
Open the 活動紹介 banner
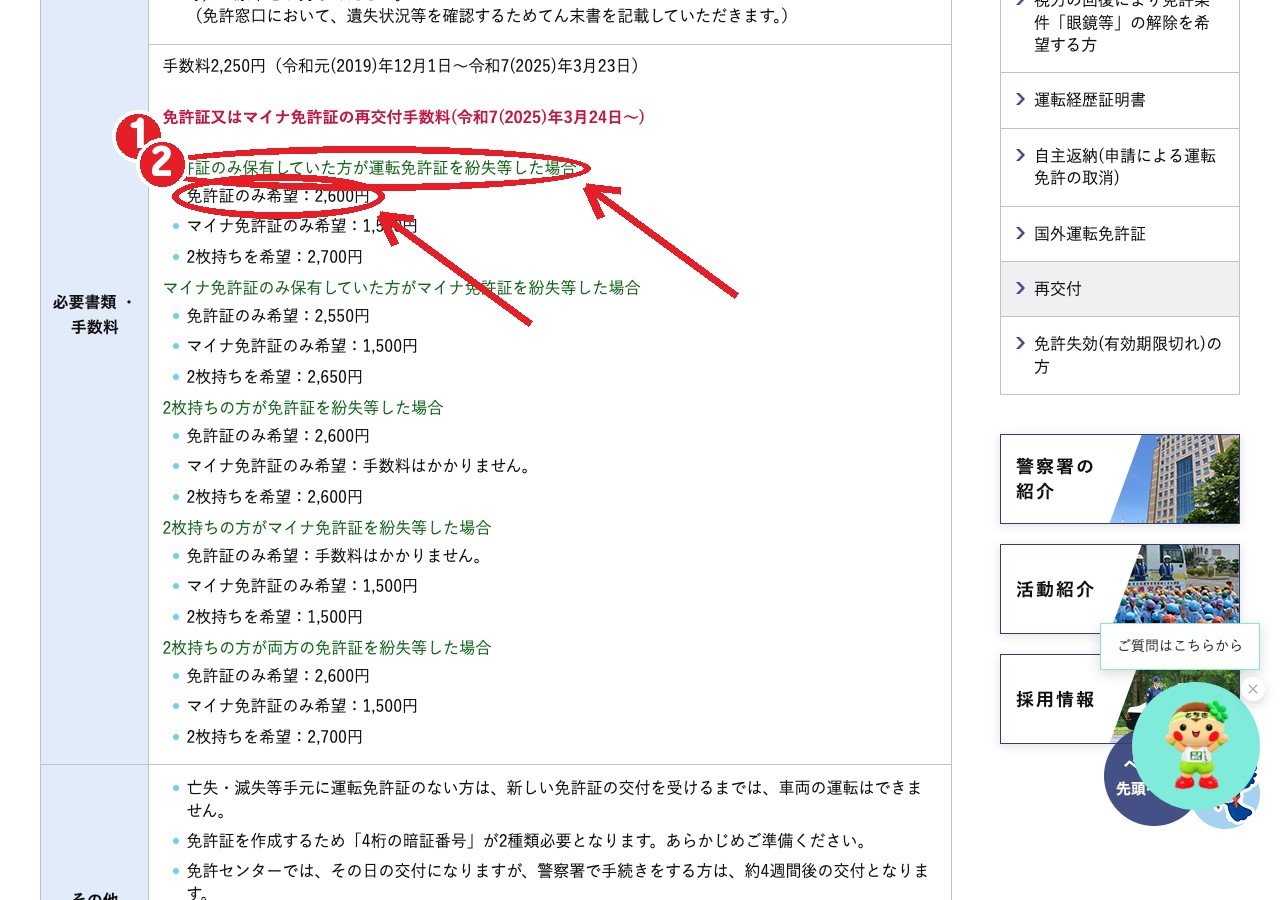(x=1119, y=589)
